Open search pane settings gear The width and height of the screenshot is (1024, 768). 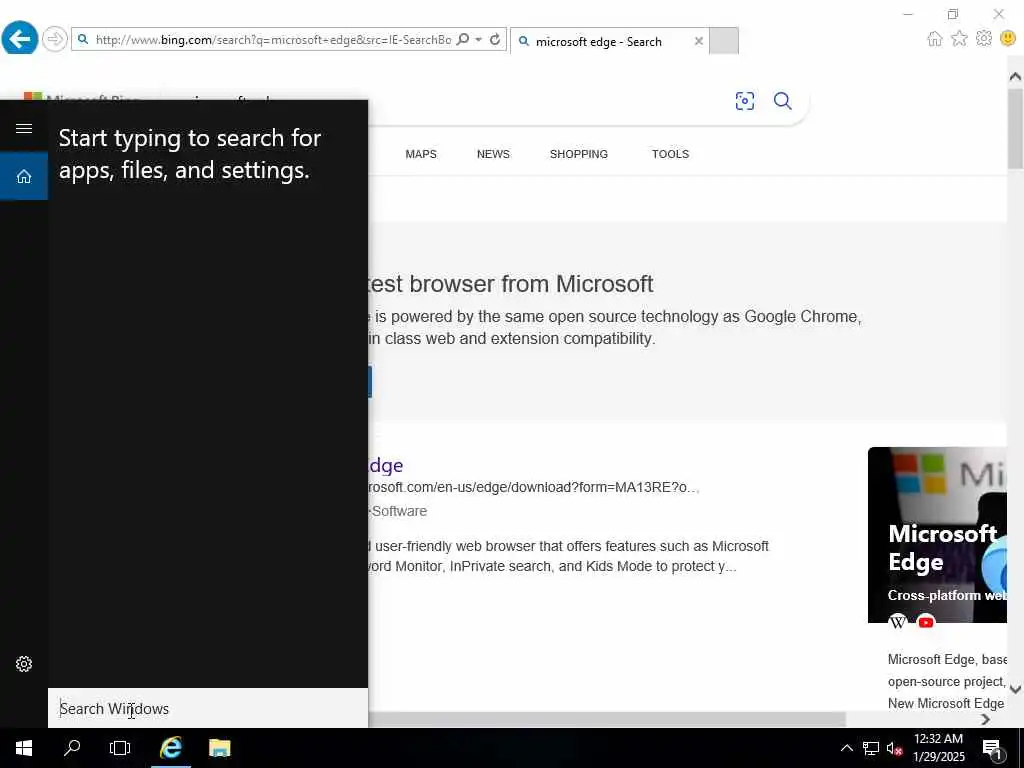[24, 664]
